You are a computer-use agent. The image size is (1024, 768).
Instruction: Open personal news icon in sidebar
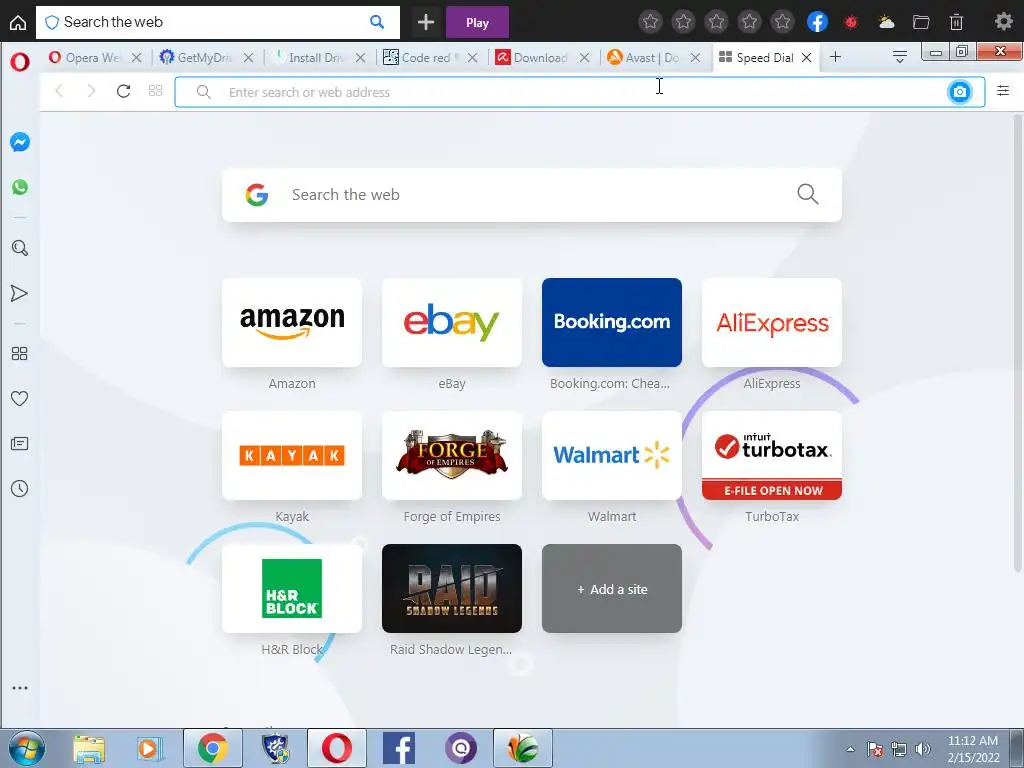click(x=20, y=444)
